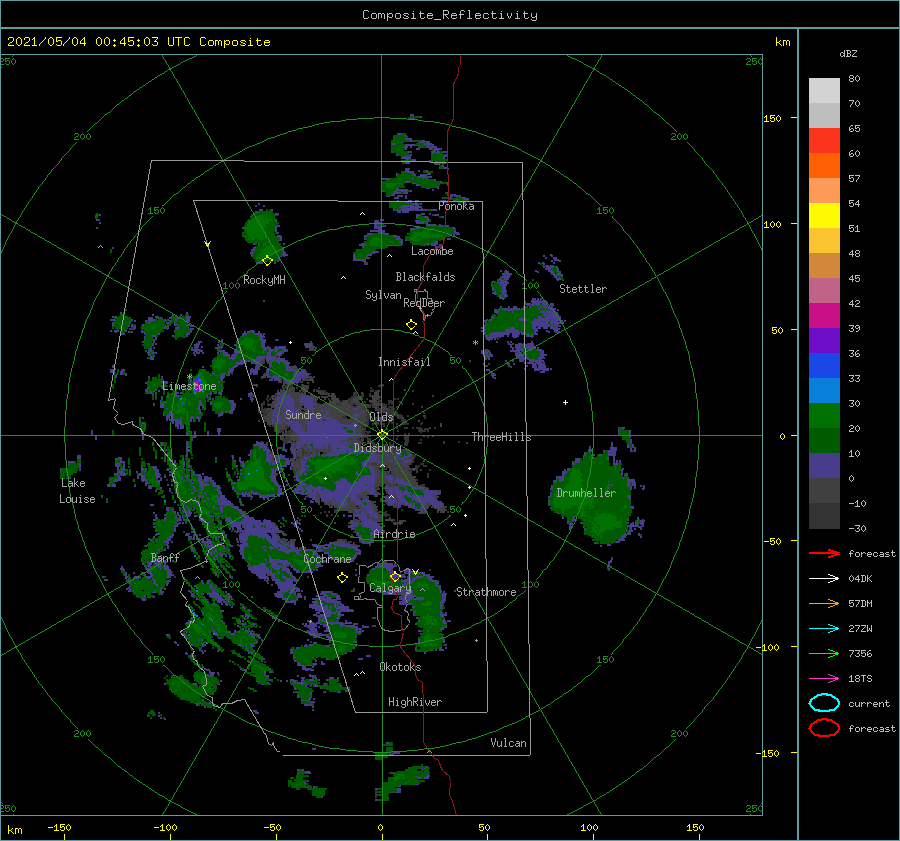Viewport: 900px width, 841px height.
Task: Click the ThreeHills label
Action: pyautogui.click(x=501, y=437)
